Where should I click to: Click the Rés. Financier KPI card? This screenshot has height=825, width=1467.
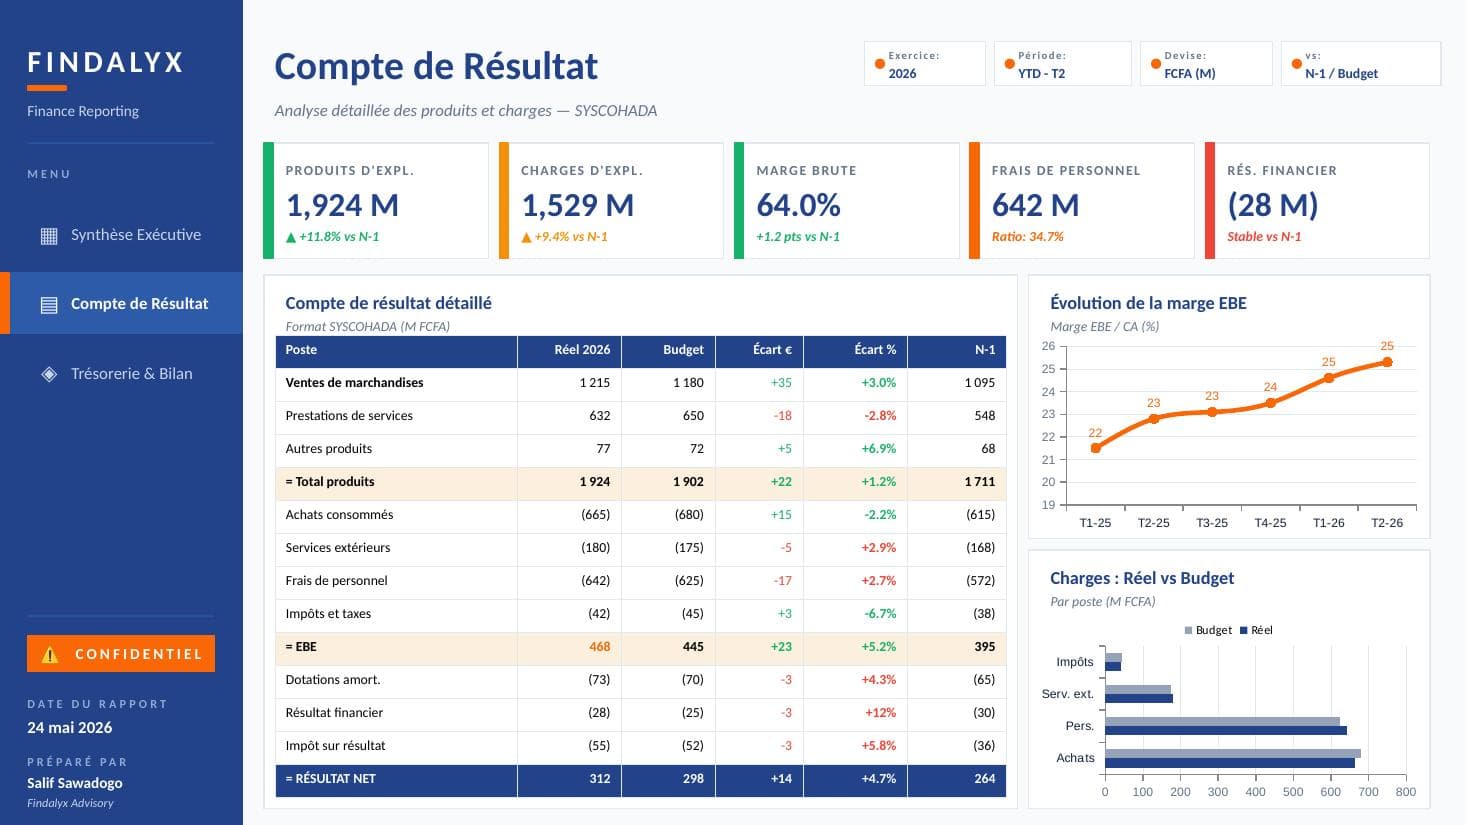click(1317, 201)
